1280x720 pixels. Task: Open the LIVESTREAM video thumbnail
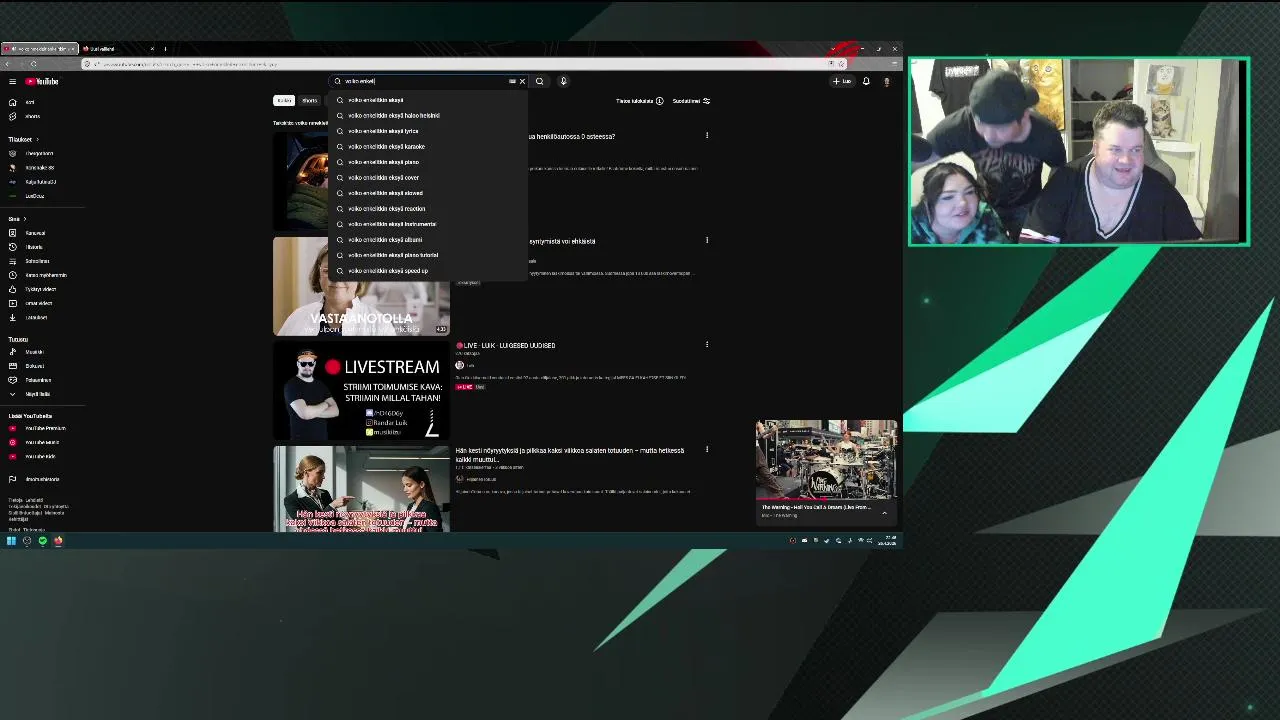(x=361, y=391)
